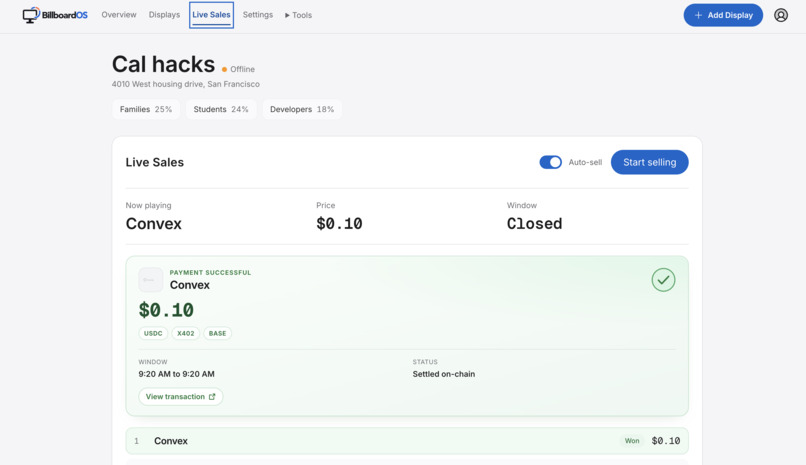Click the PAYMENT SUCCESSFUL label
The height and width of the screenshot is (465, 806).
[x=210, y=273]
